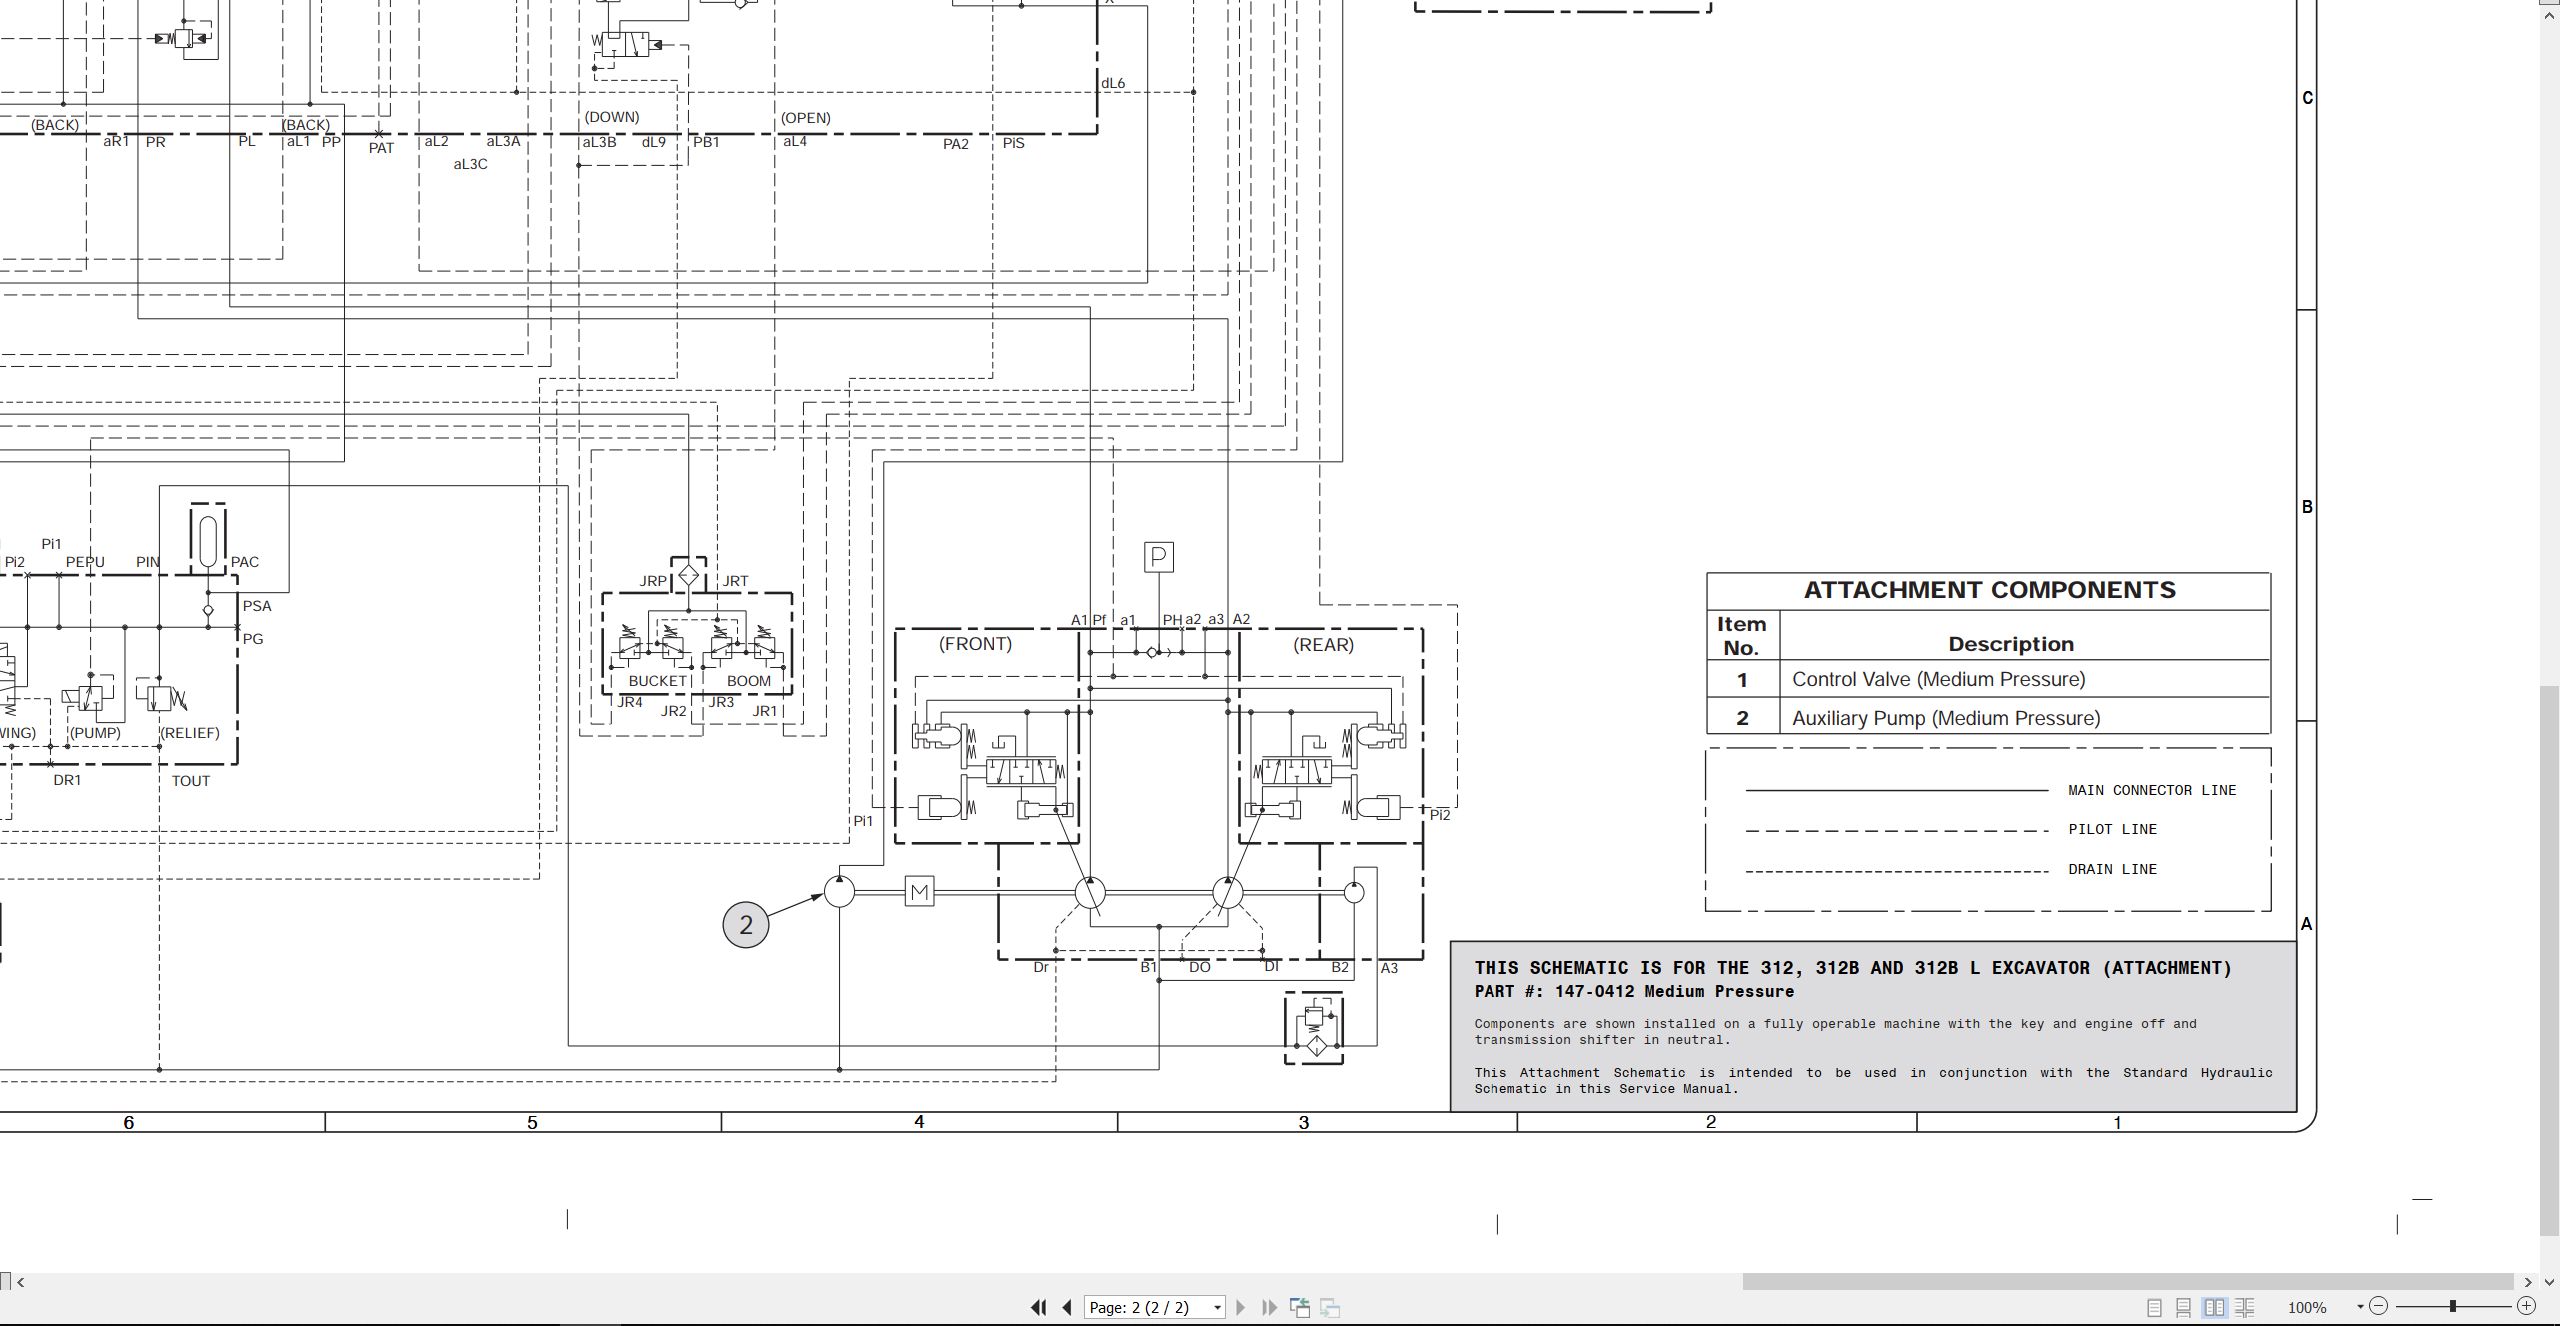Switch to continuous page layout

(x=2184, y=1307)
